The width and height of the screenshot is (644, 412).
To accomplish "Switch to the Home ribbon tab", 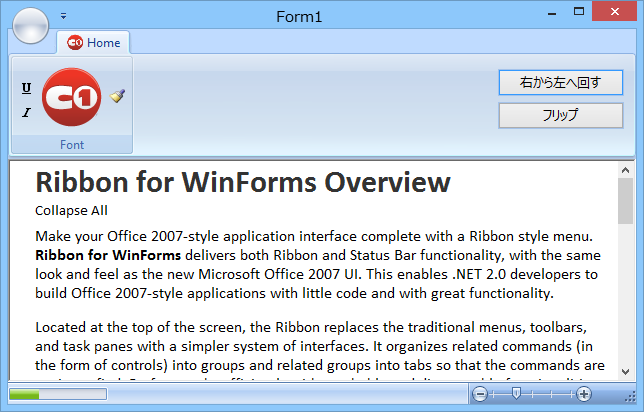I will pos(94,43).
